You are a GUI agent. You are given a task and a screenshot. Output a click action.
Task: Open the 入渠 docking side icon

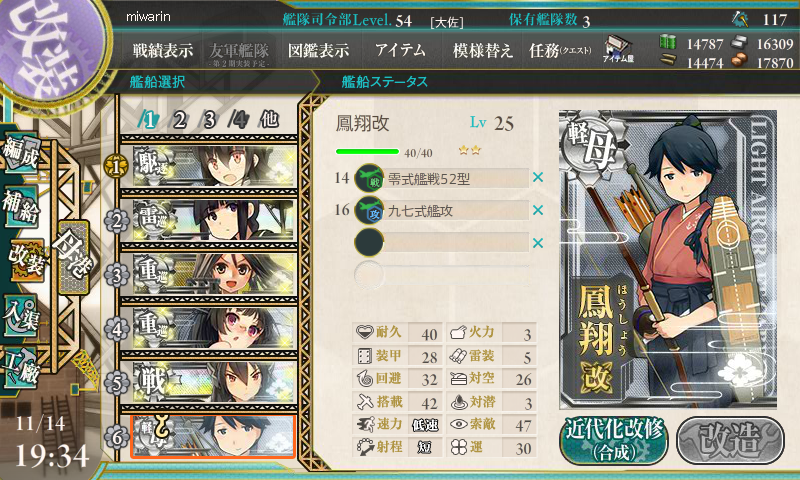pyautogui.click(x=20, y=316)
